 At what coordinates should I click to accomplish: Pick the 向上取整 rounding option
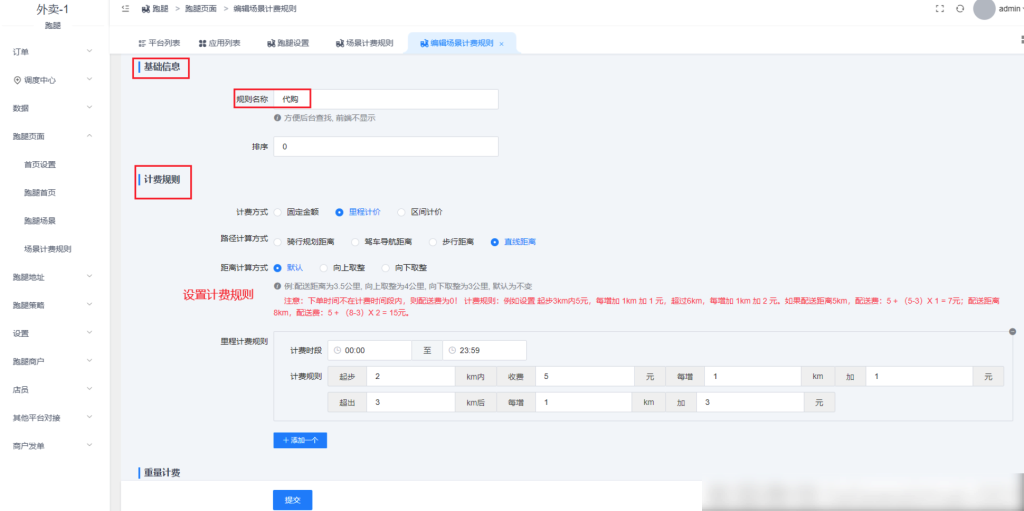324,268
